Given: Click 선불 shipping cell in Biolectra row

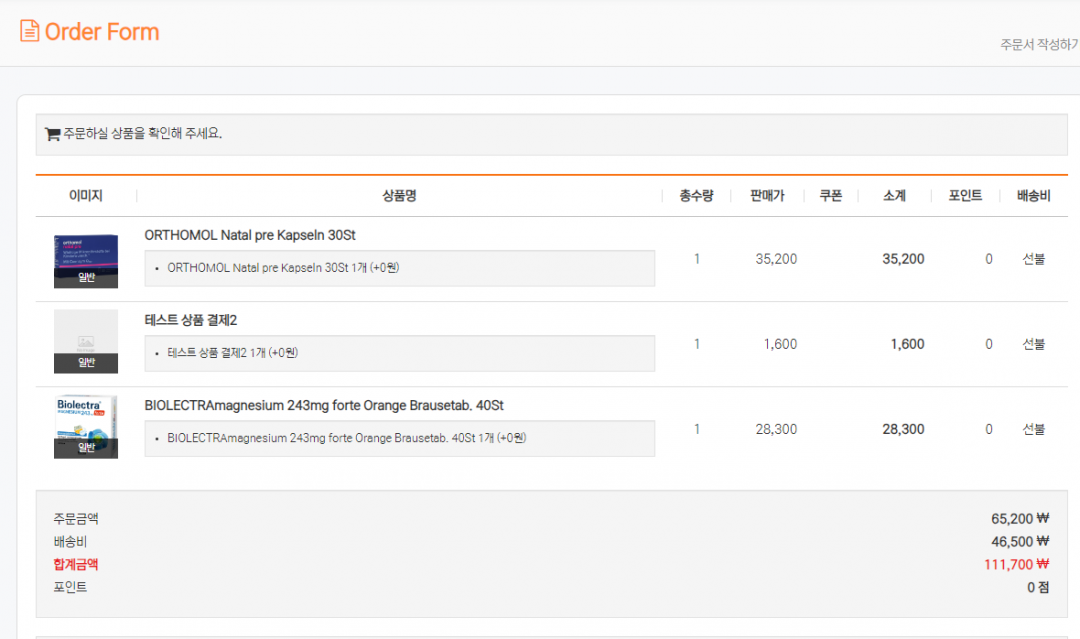Looking at the screenshot, I should (1034, 429).
